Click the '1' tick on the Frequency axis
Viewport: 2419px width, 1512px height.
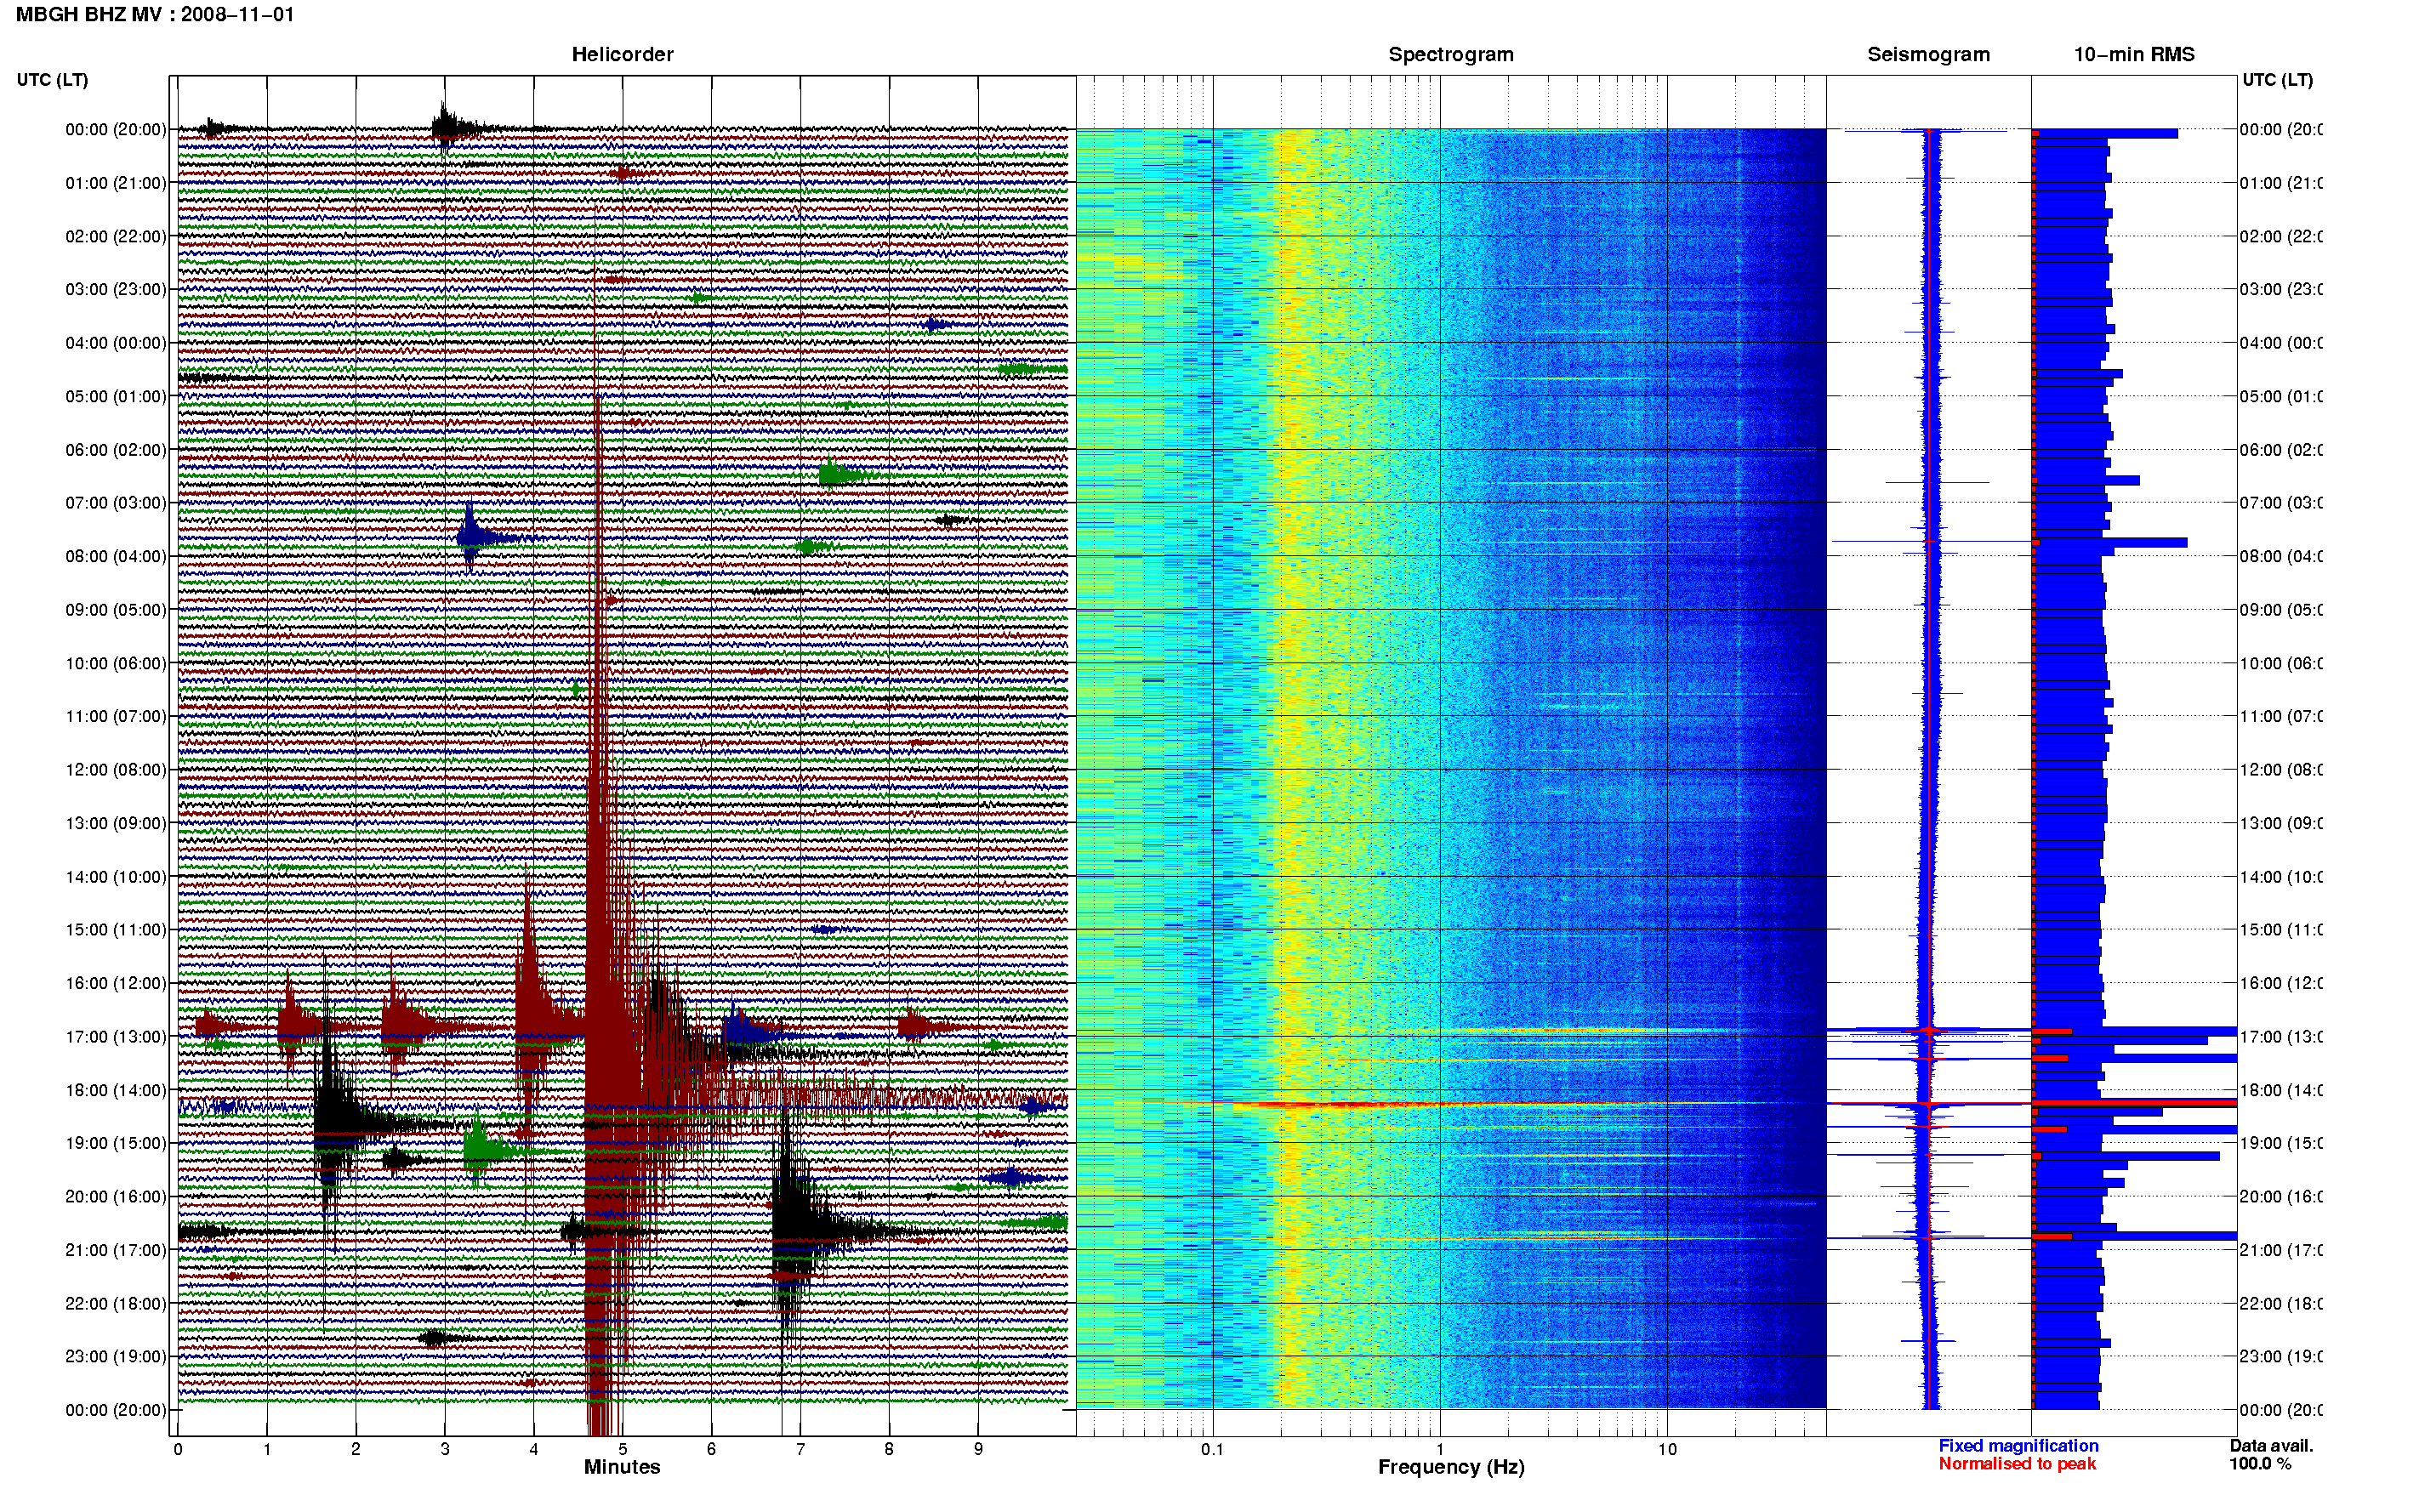(1440, 1449)
